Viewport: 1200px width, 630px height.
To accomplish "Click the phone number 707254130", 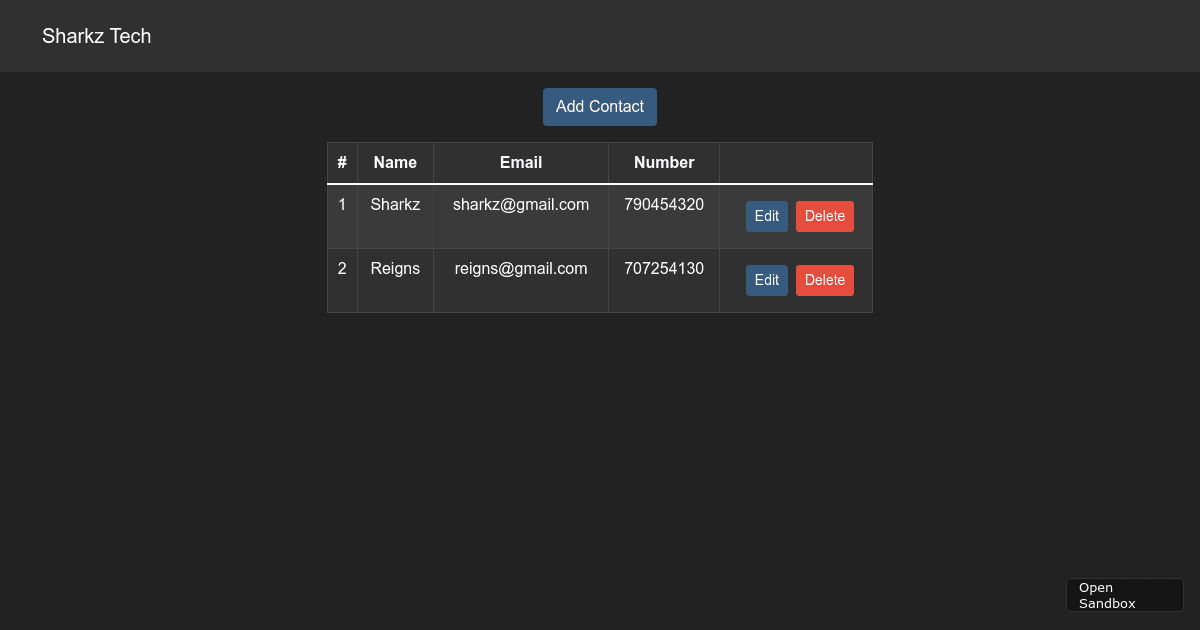I will [x=663, y=268].
